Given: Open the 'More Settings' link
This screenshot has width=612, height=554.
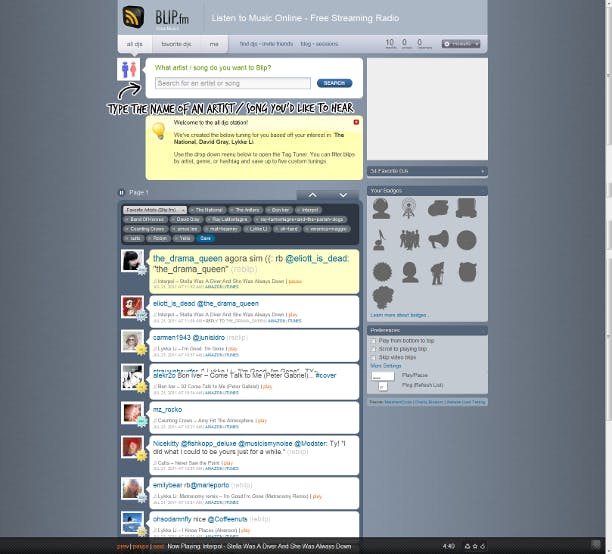Looking at the screenshot, I should (386, 366).
